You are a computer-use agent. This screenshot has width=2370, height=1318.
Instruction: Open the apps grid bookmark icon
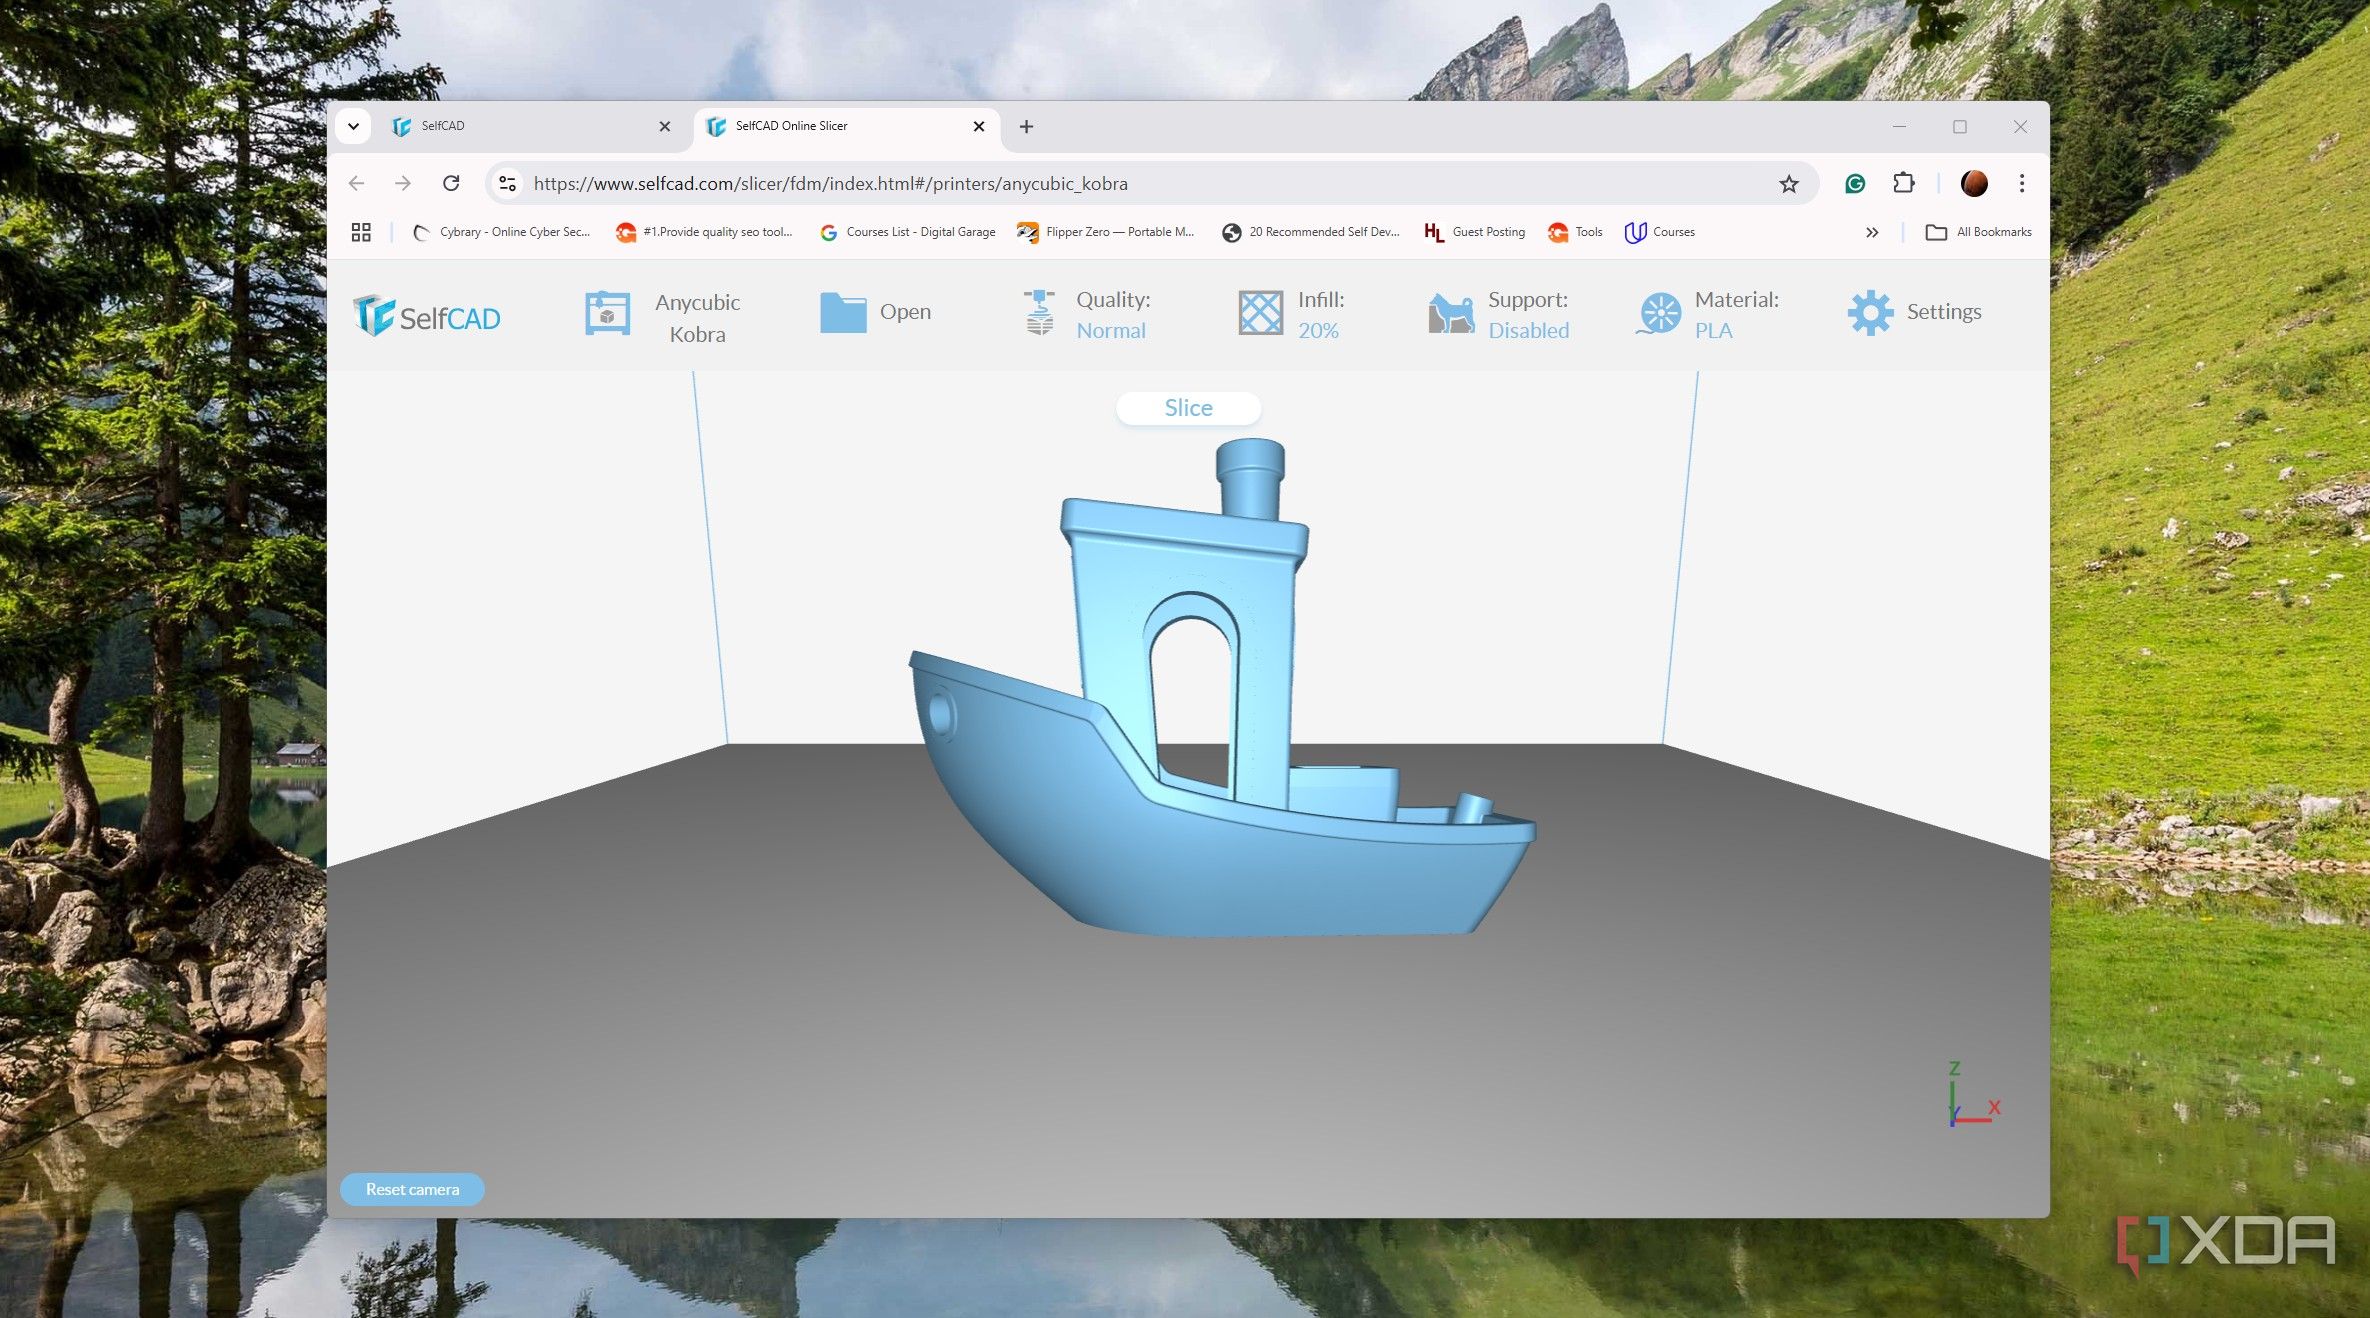(x=361, y=232)
